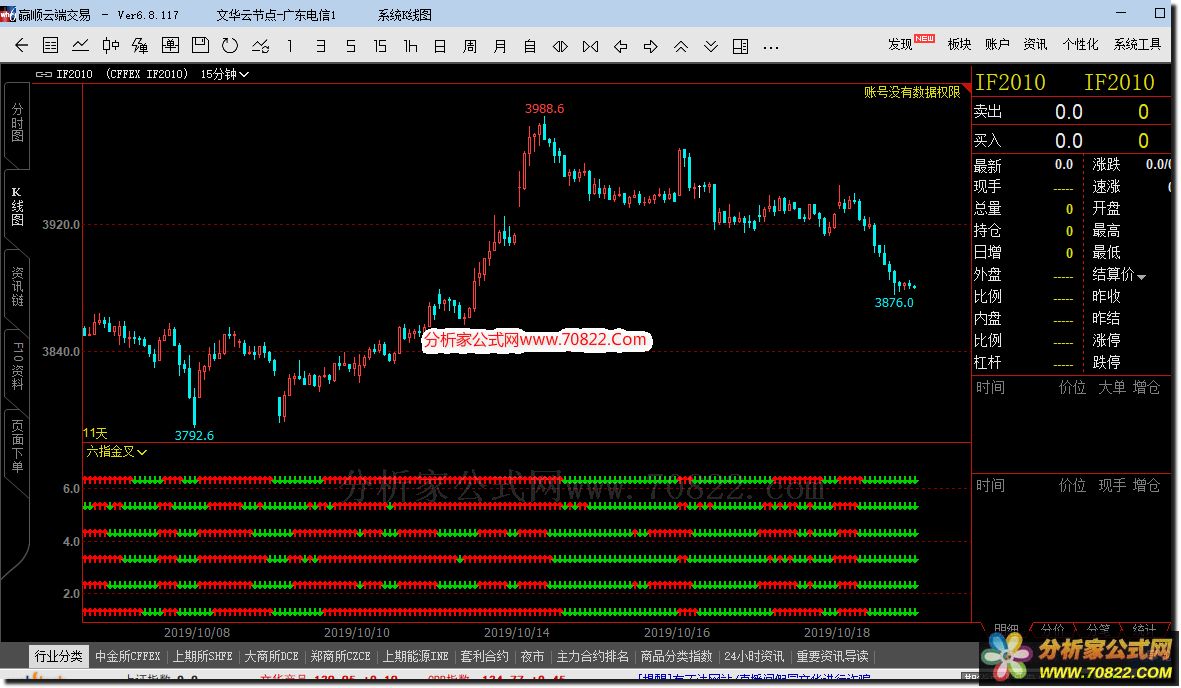Image resolution: width=1181 pixels, height=688 pixels.
Task: Select the 1h hourly period
Action: click(x=410, y=46)
